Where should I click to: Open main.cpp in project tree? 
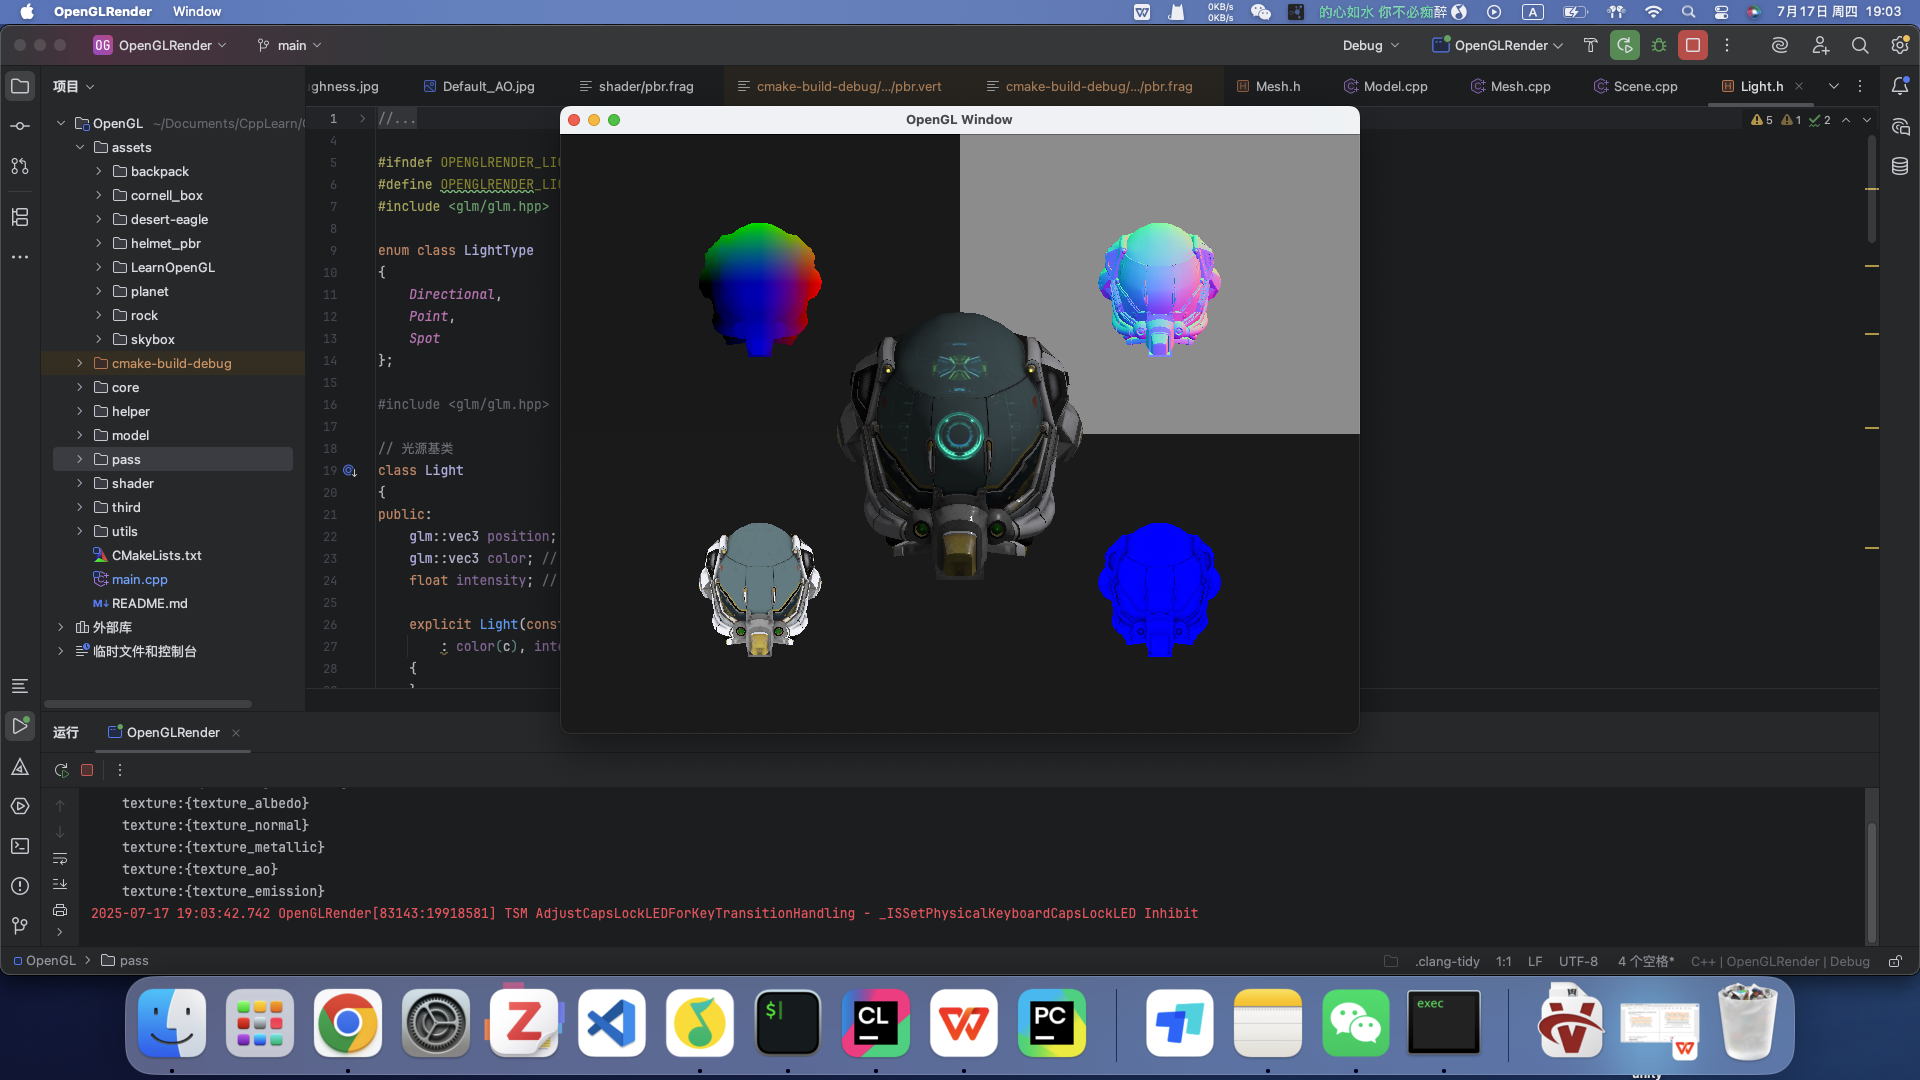(139, 579)
